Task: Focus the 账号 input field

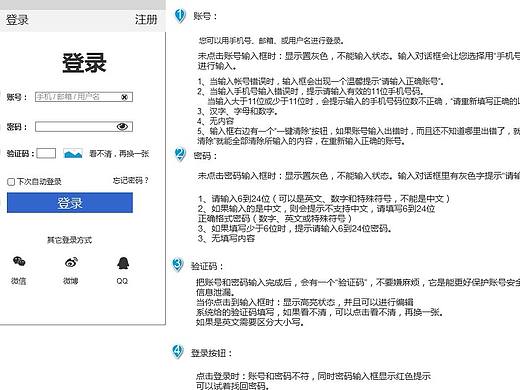Action: pyautogui.click(x=84, y=97)
